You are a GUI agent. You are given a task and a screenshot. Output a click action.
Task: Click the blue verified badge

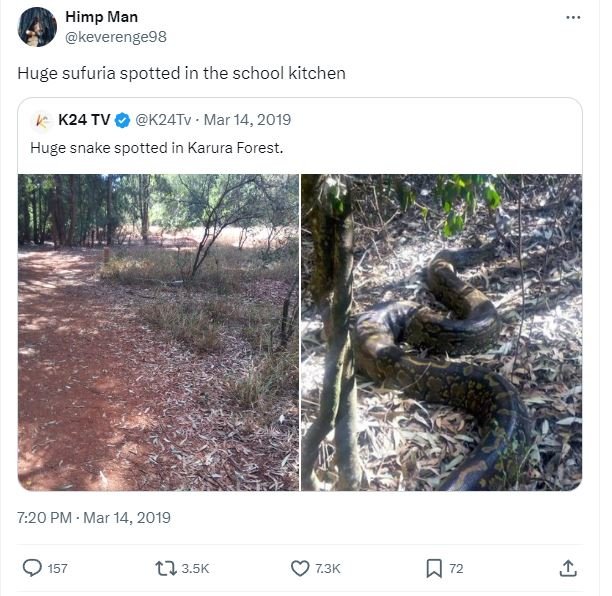pyautogui.click(x=122, y=120)
